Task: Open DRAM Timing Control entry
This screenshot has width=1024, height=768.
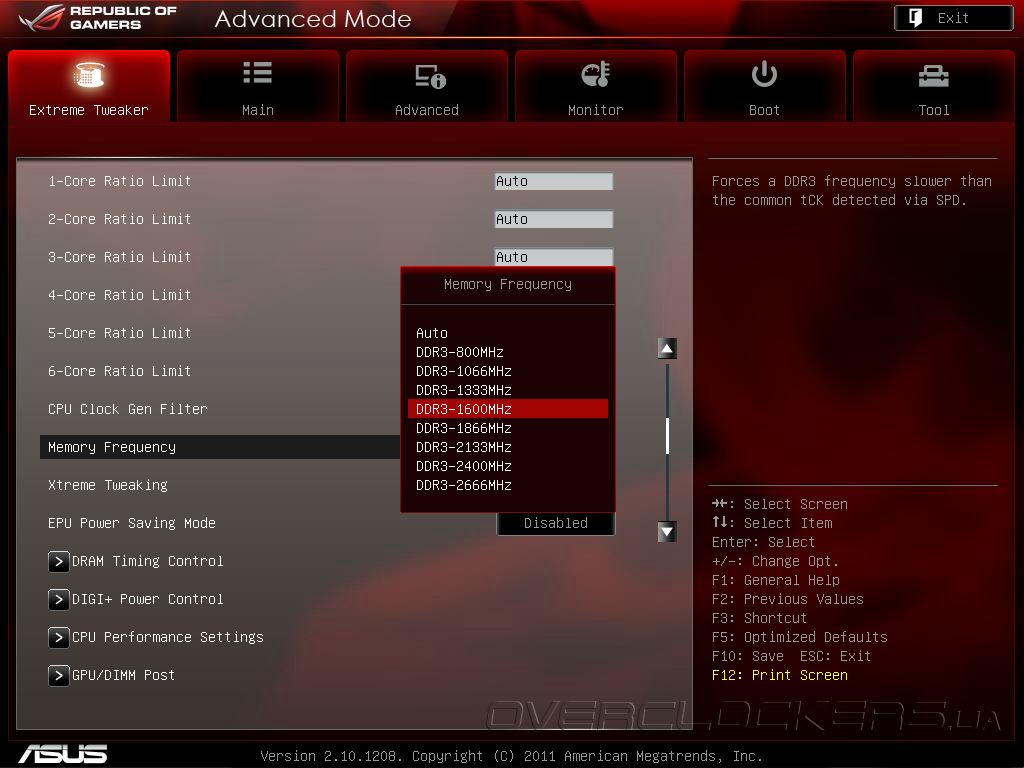Action: coord(148,562)
